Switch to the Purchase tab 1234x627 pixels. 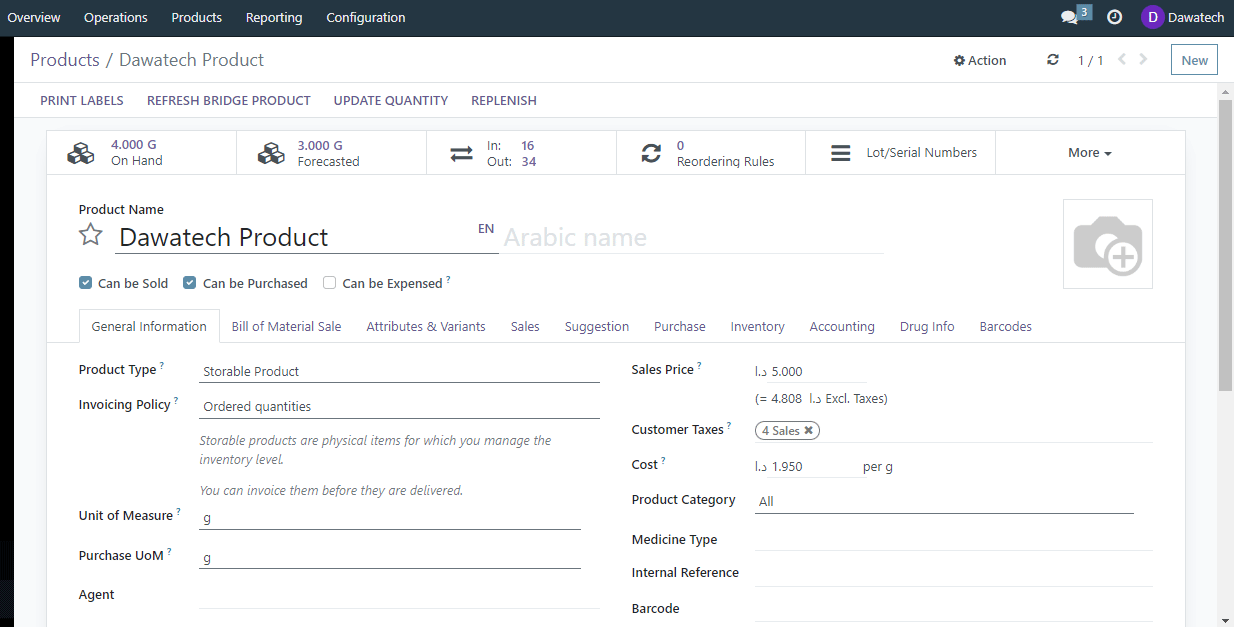pos(680,326)
